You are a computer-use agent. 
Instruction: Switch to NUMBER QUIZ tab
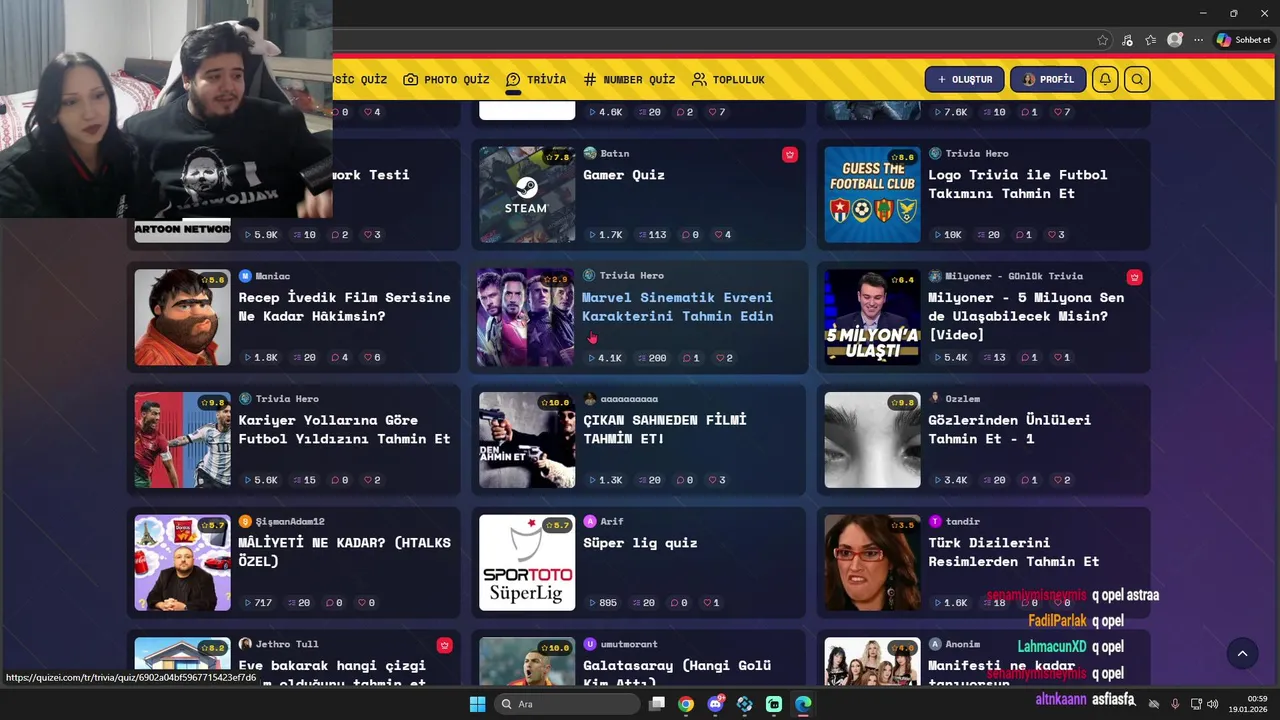pos(629,80)
